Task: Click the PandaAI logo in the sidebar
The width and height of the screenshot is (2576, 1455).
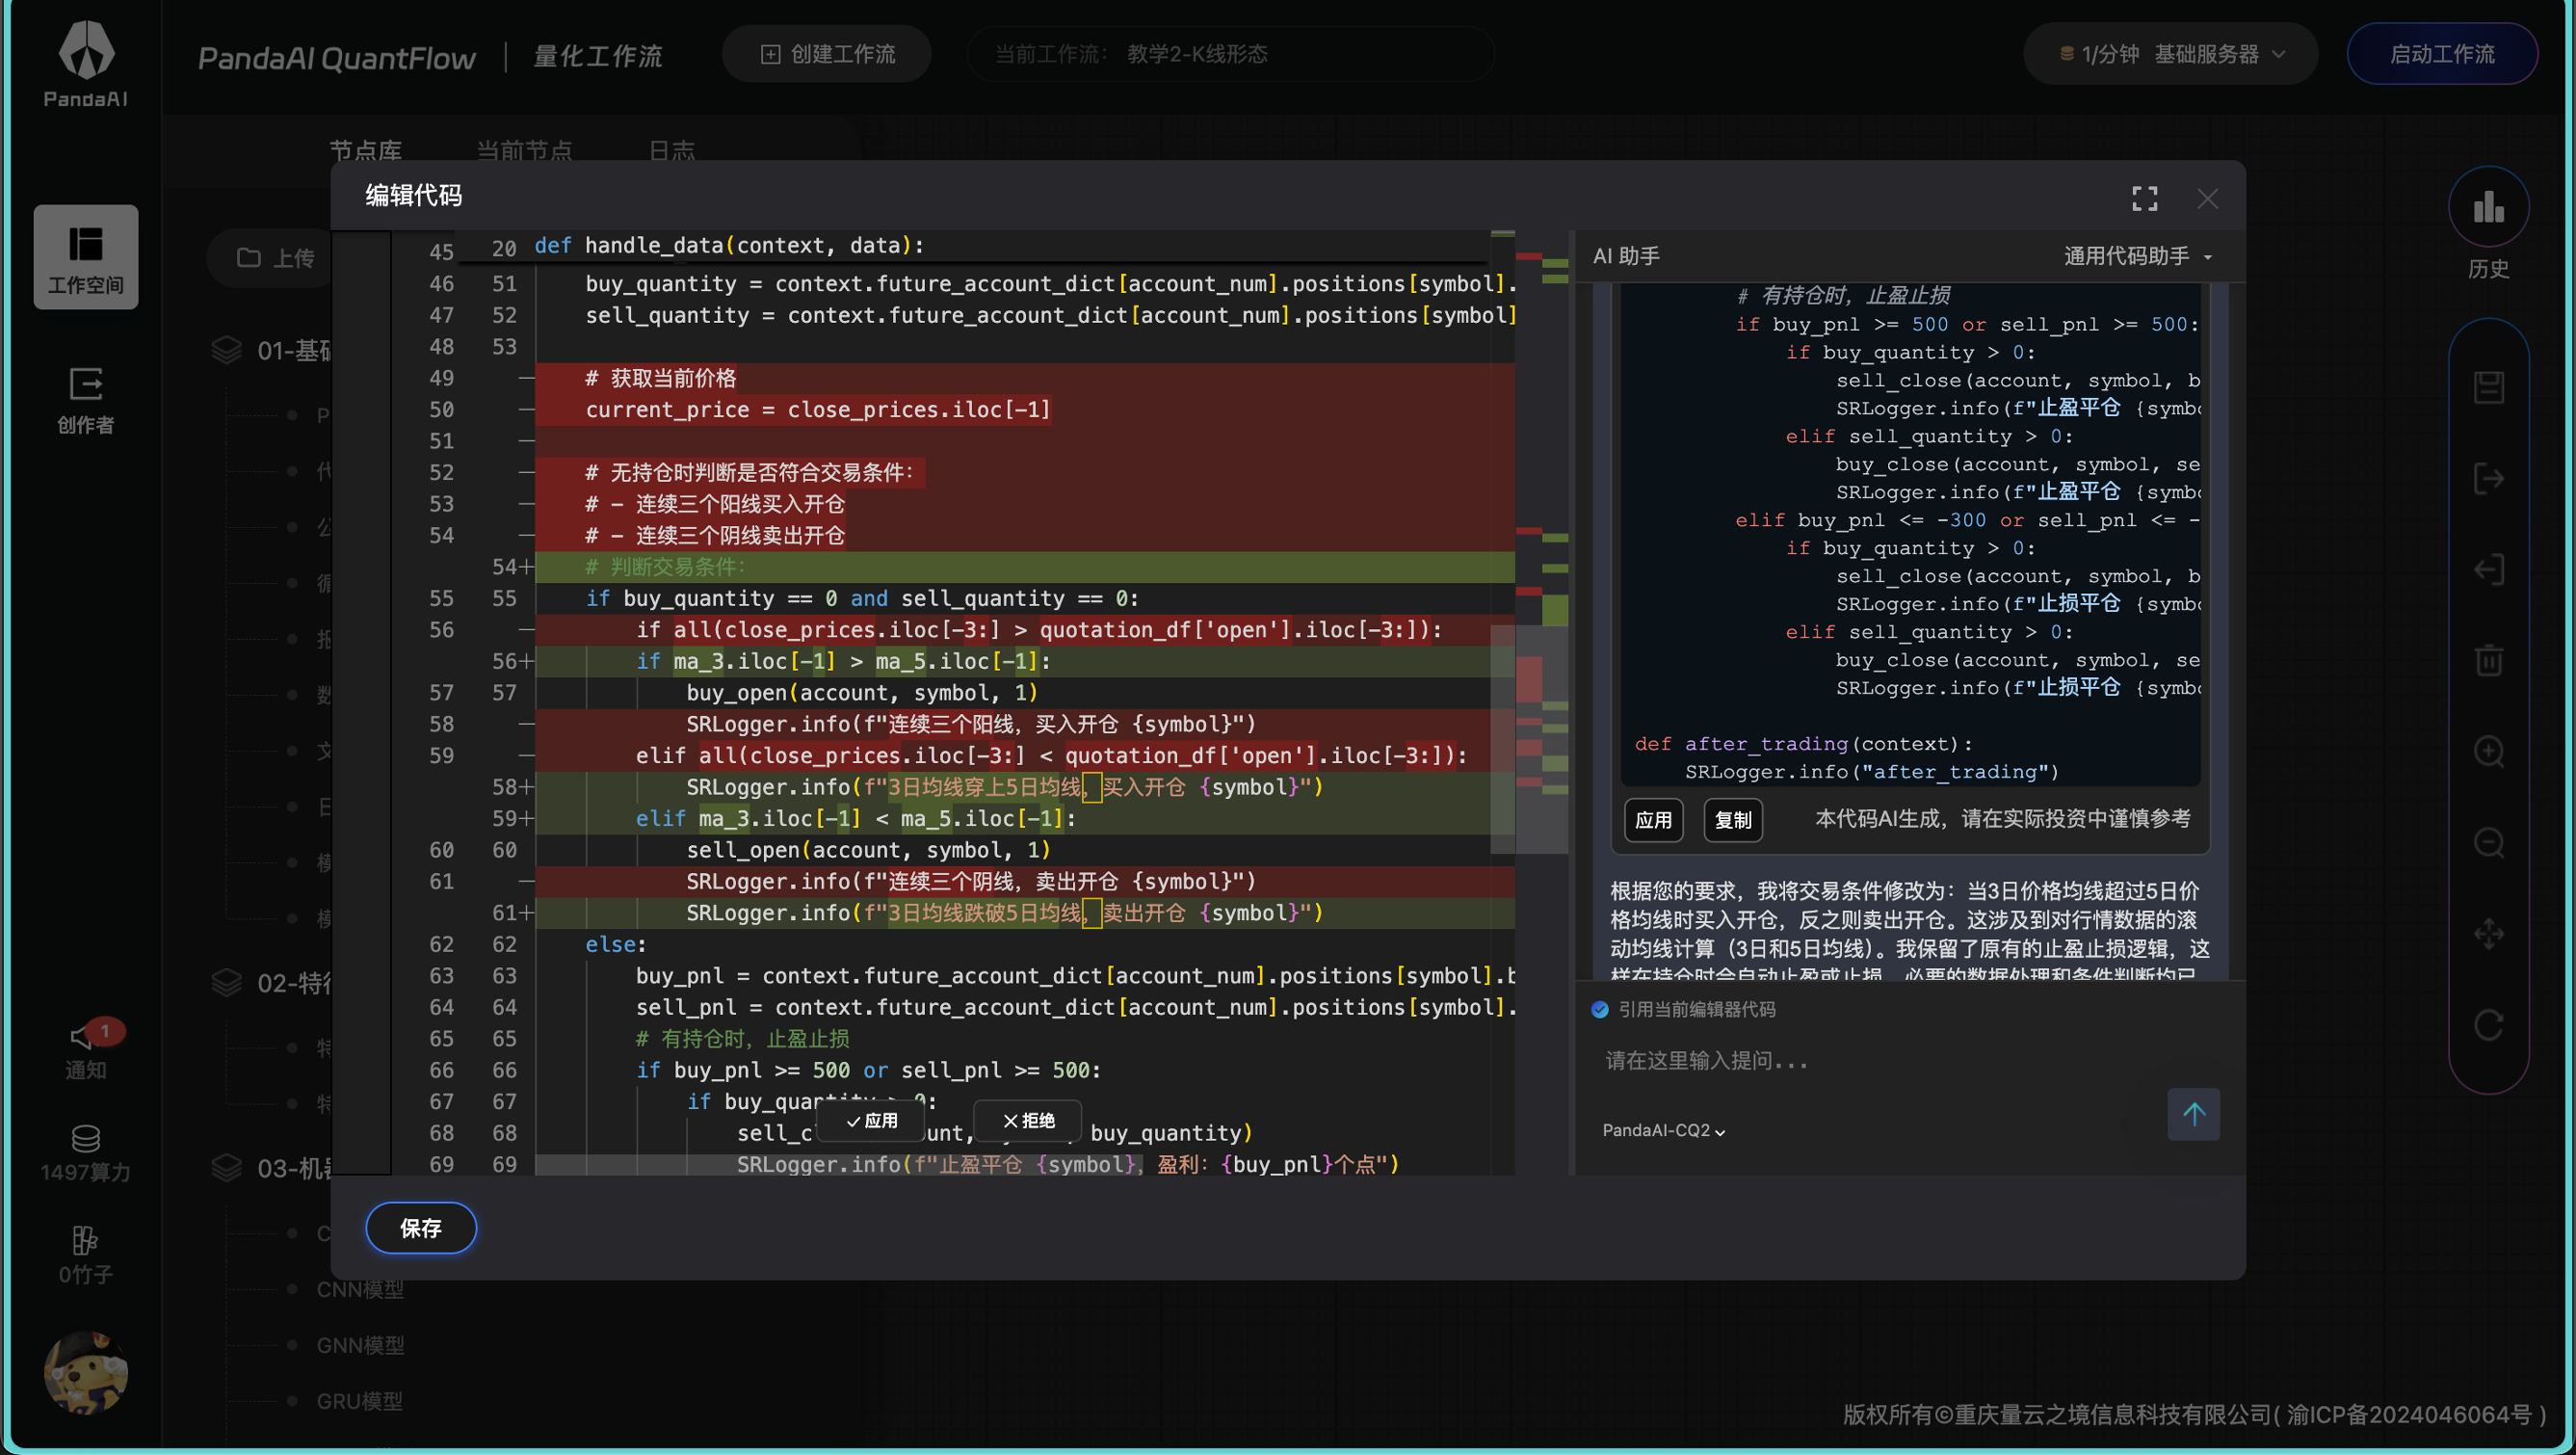Action: 85,63
